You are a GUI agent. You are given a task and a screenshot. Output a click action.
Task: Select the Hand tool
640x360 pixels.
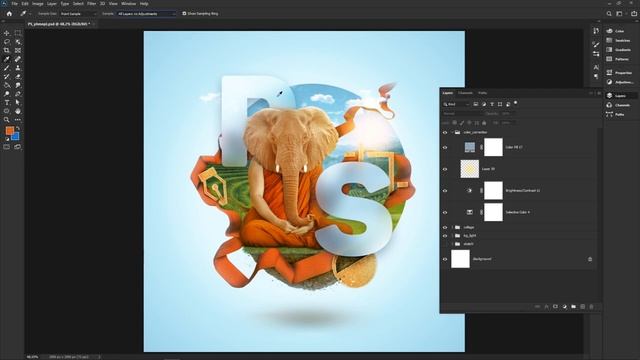pos(18,111)
